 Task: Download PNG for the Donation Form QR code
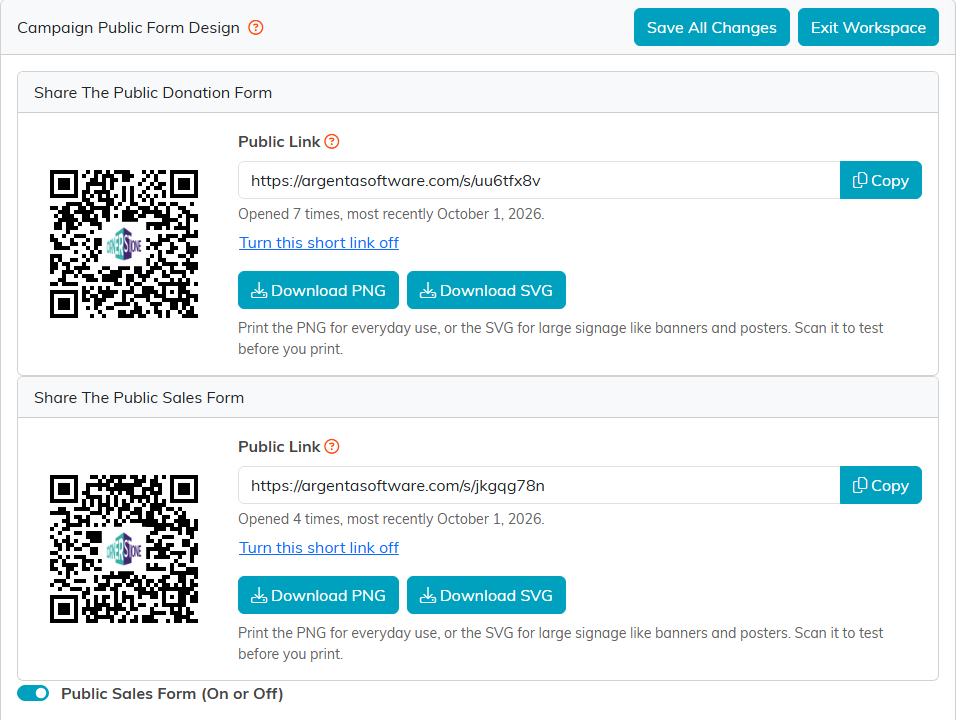point(318,290)
